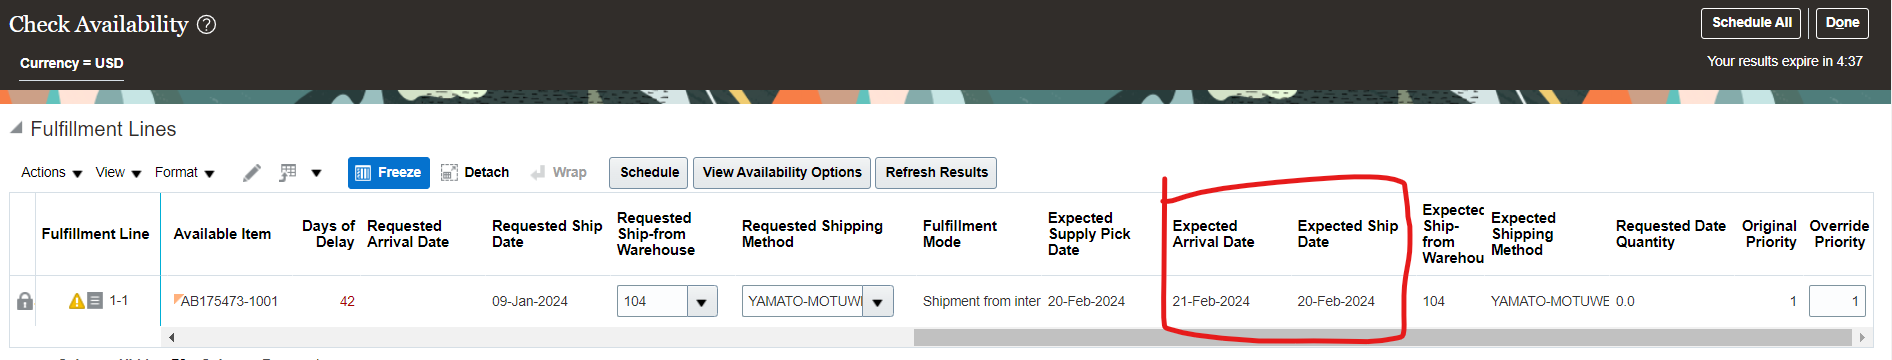Click the gray details icon beside 1-1
The width and height of the screenshot is (1892, 360).
click(x=95, y=300)
